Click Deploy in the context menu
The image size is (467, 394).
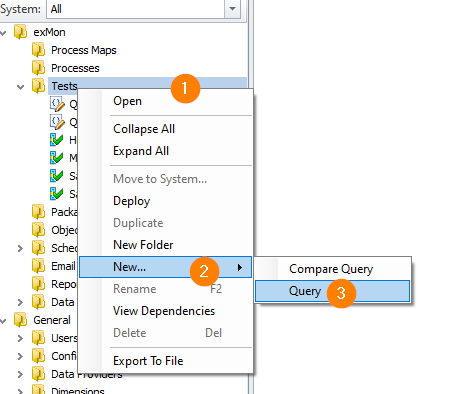click(x=132, y=201)
